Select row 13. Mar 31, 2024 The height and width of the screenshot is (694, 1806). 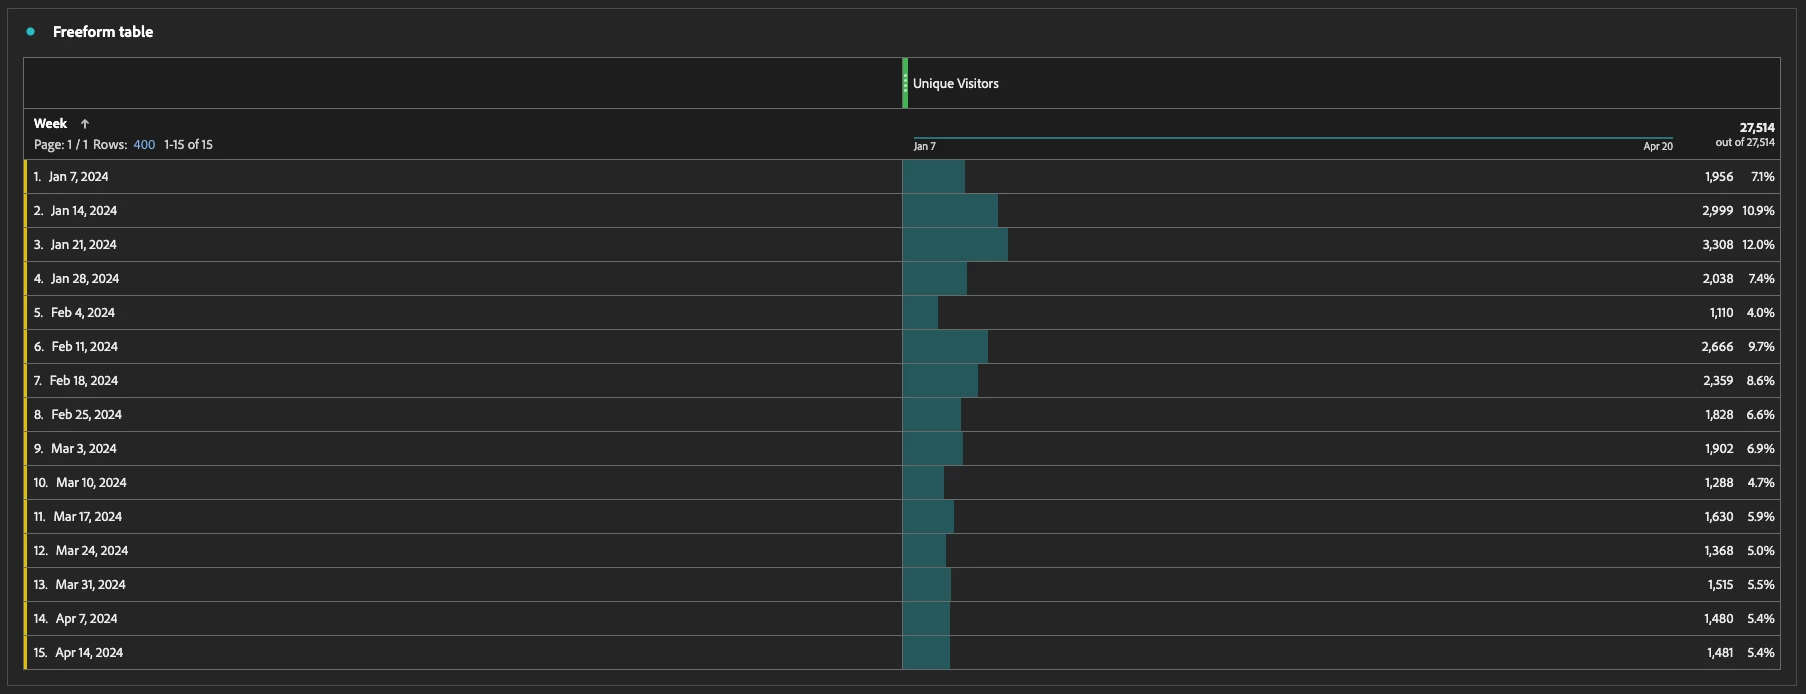pos(463,585)
